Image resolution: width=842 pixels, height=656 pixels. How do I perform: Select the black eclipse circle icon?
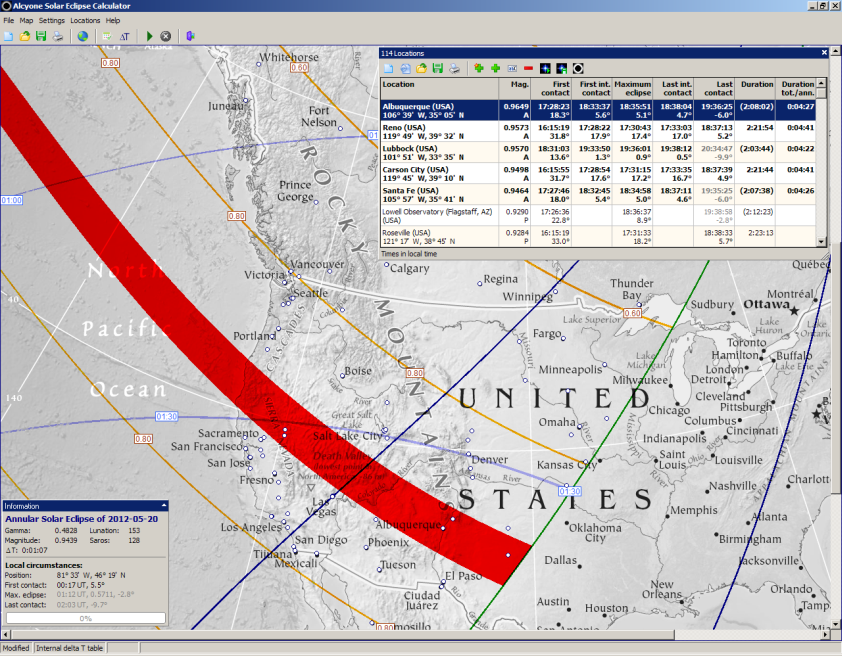pos(577,68)
